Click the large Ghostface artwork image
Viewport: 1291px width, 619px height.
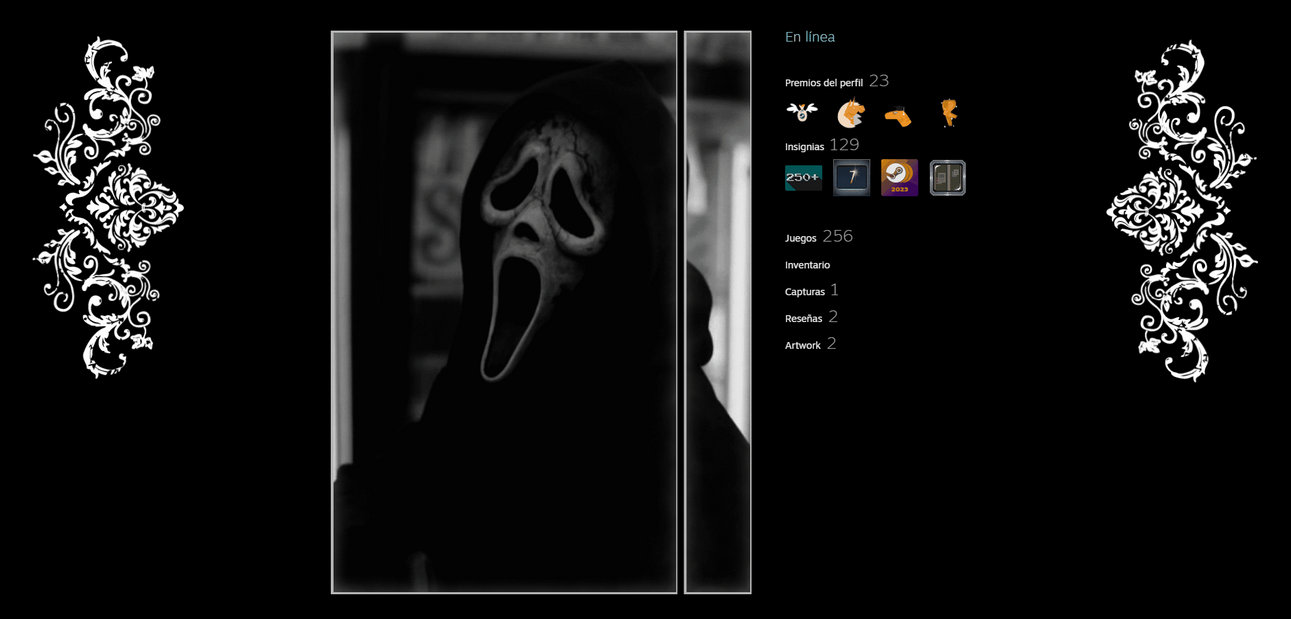click(x=504, y=312)
